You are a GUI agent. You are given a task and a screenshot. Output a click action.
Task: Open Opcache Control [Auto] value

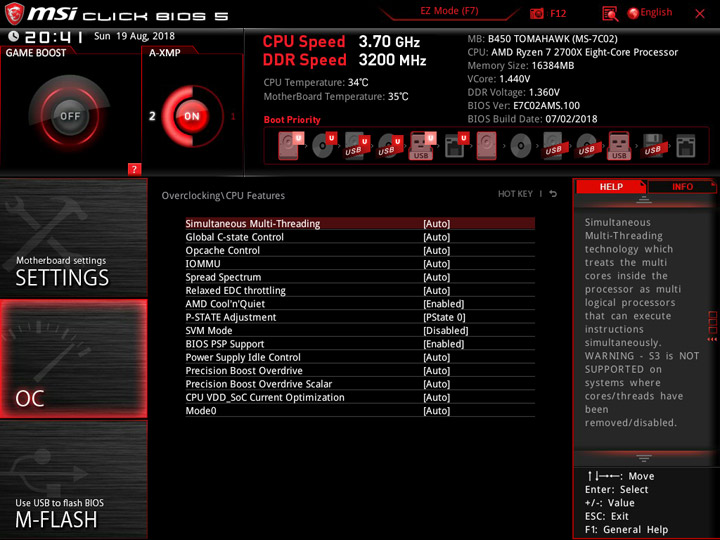(437, 250)
